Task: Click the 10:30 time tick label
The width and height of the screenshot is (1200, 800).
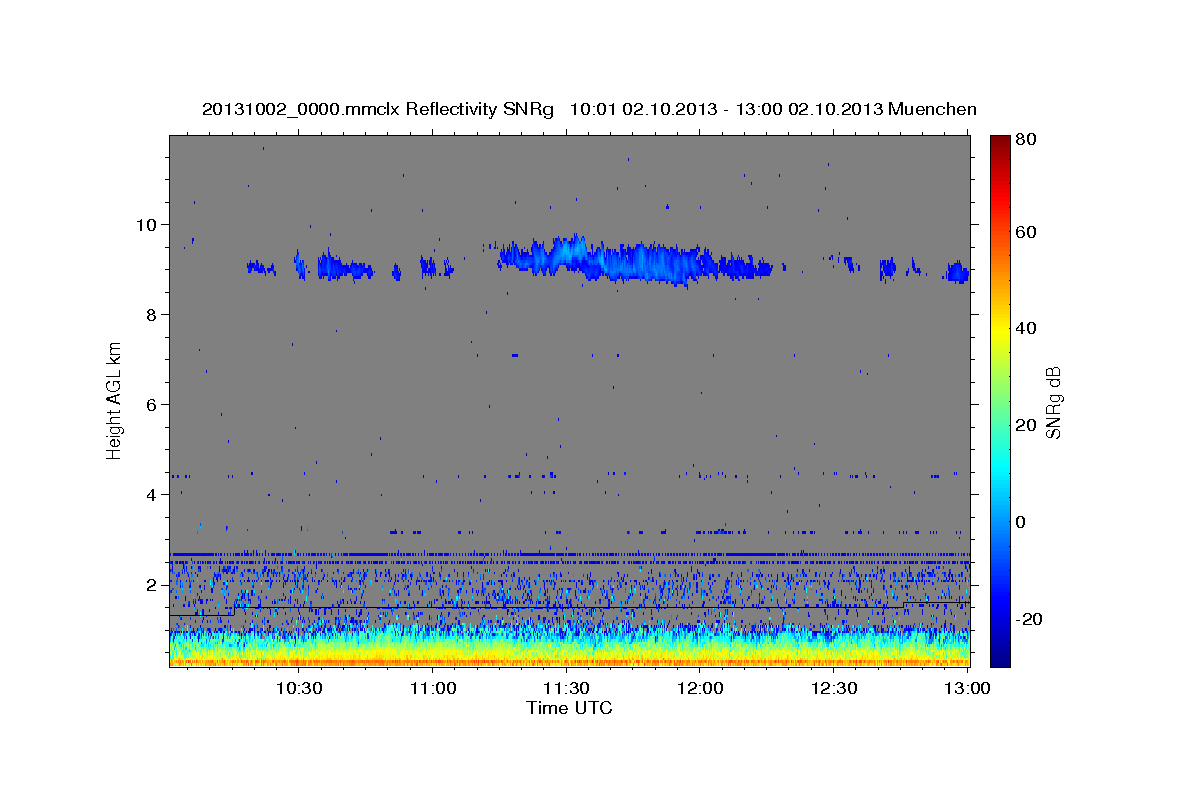Action: pos(299,689)
